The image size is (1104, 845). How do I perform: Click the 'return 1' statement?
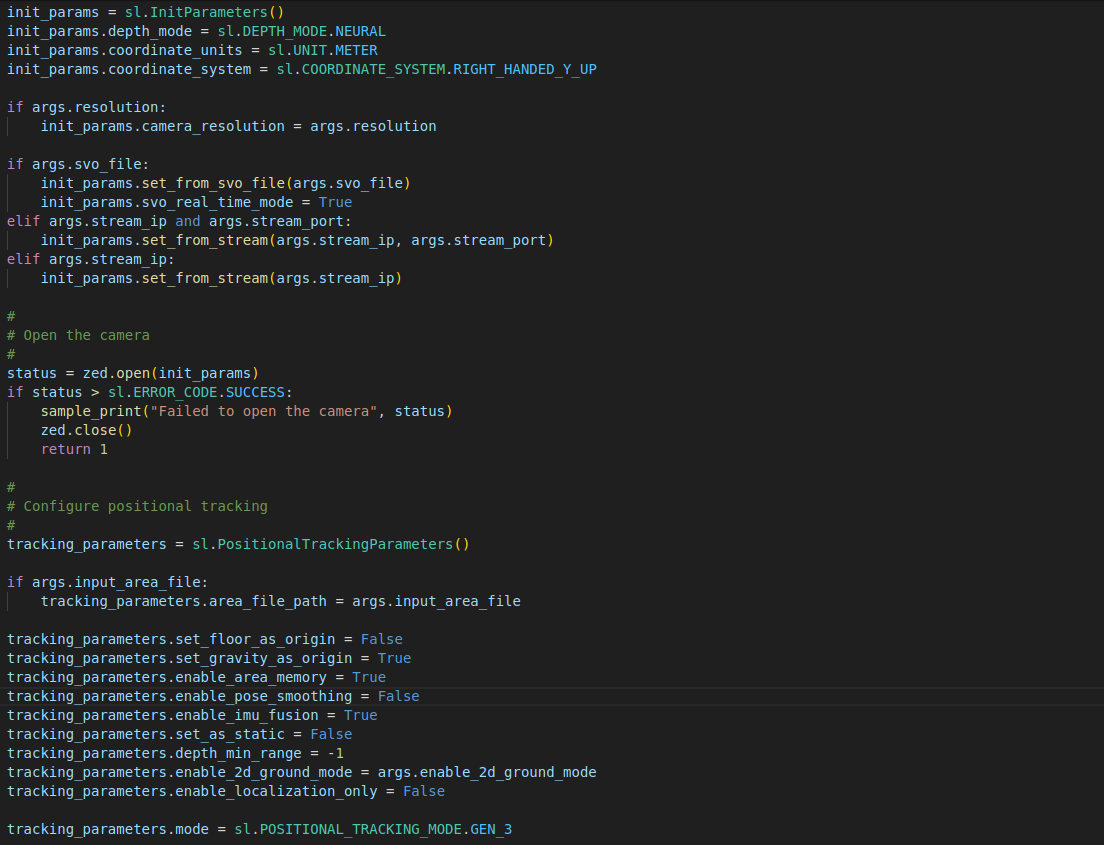(x=74, y=449)
